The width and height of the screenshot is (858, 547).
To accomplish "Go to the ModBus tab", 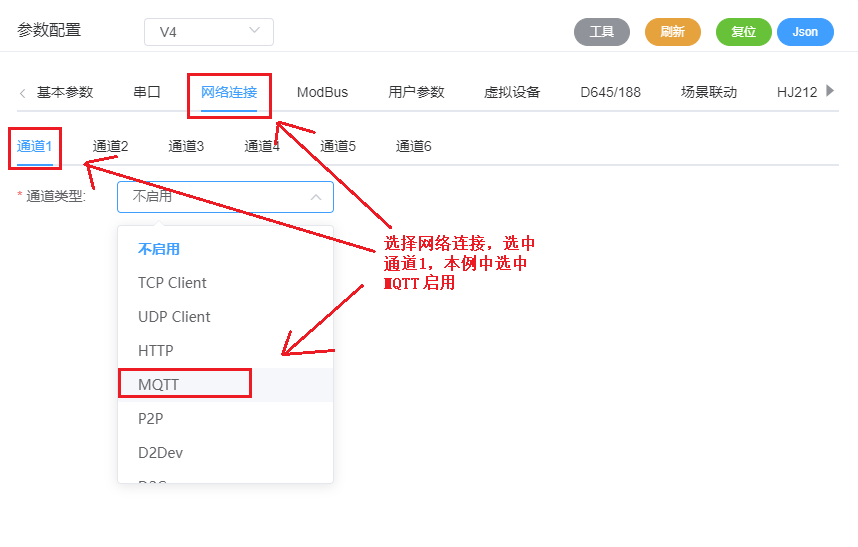I will pyautogui.click(x=322, y=92).
